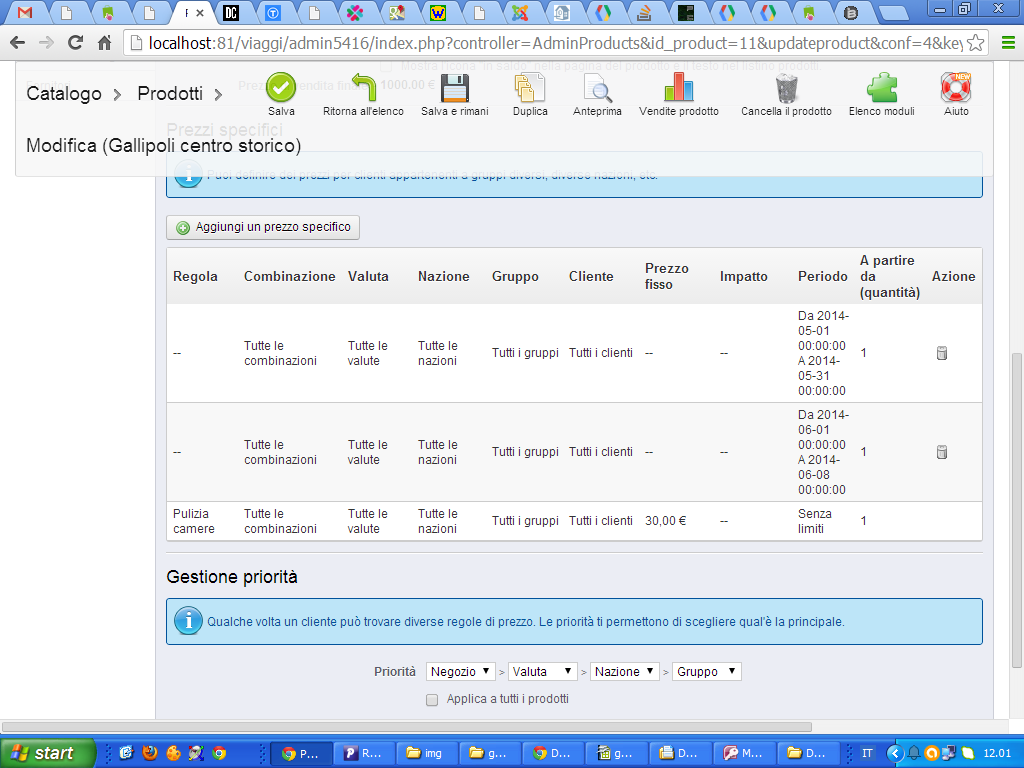This screenshot has width=1024, height=768.
Task: Open Vendite prodotto bar chart icon
Action: pos(679,88)
